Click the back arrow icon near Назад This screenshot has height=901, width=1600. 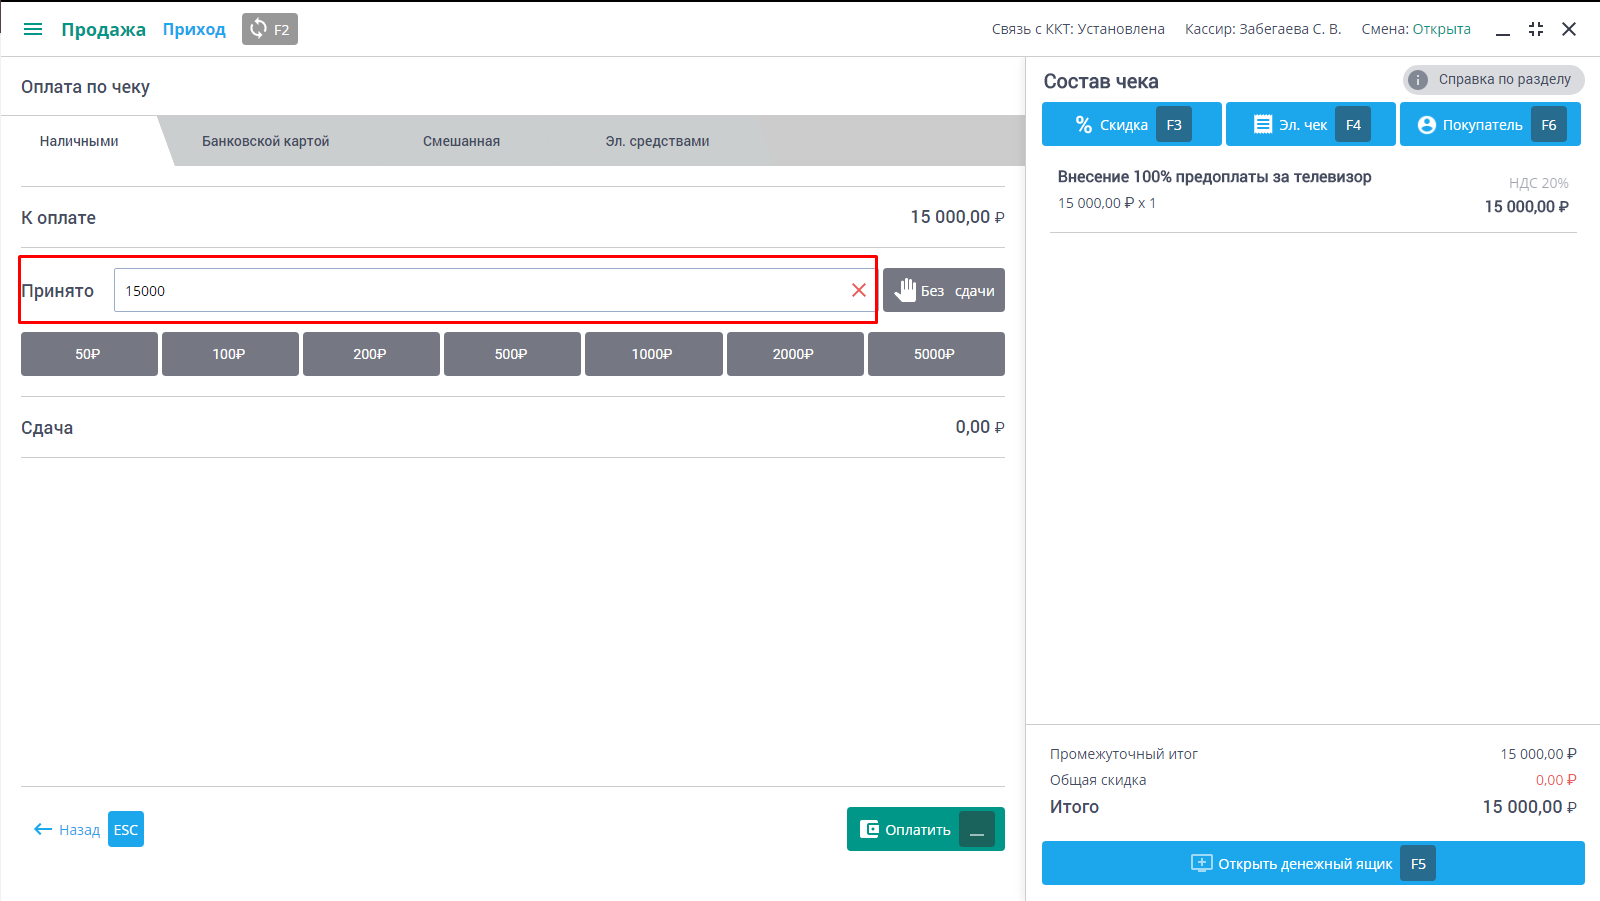coord(43,829)
